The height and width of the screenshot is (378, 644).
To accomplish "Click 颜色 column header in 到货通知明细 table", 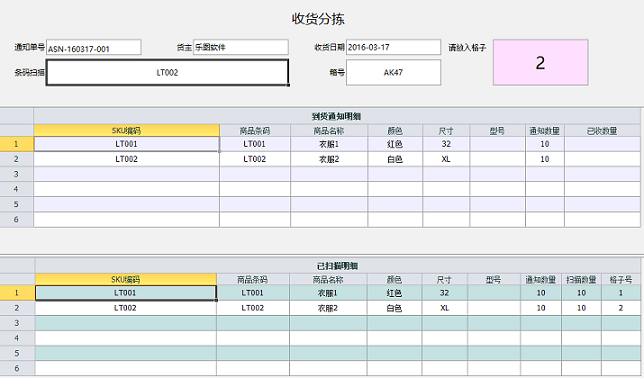I will [395, 131].
